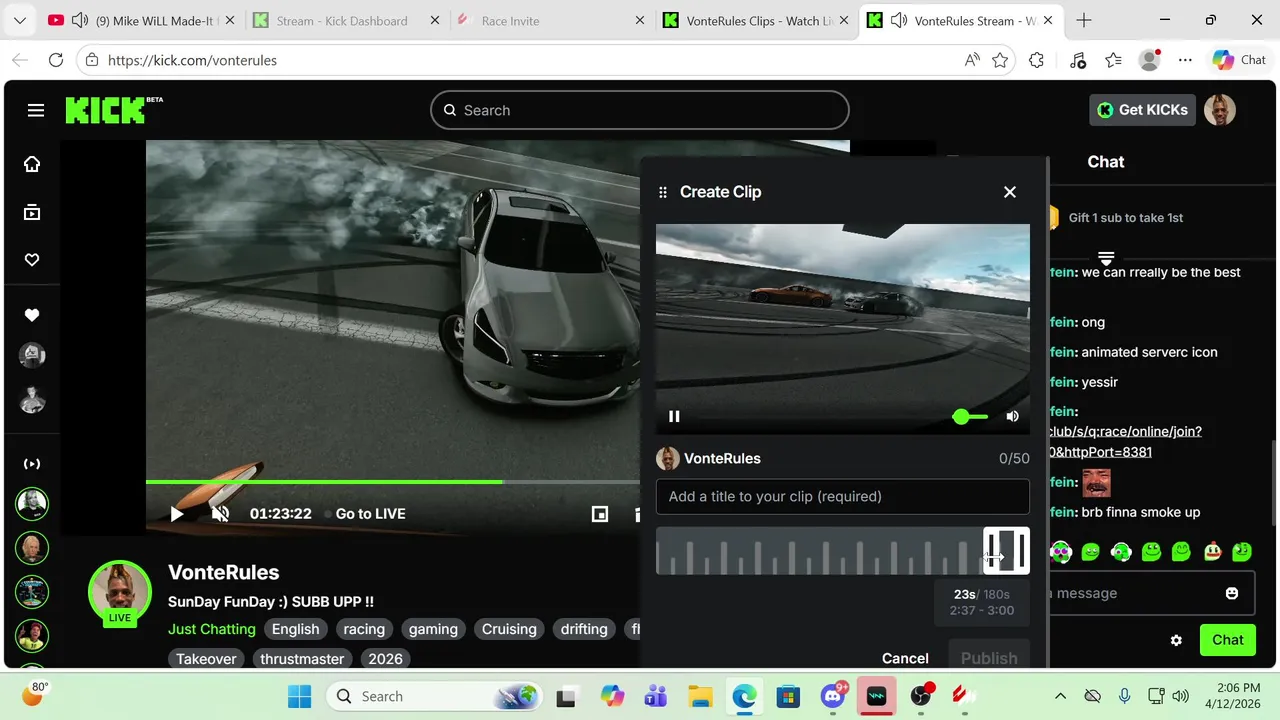Select the Takeover tag
The image size is (1280, 720).
[x=207, y=658]
